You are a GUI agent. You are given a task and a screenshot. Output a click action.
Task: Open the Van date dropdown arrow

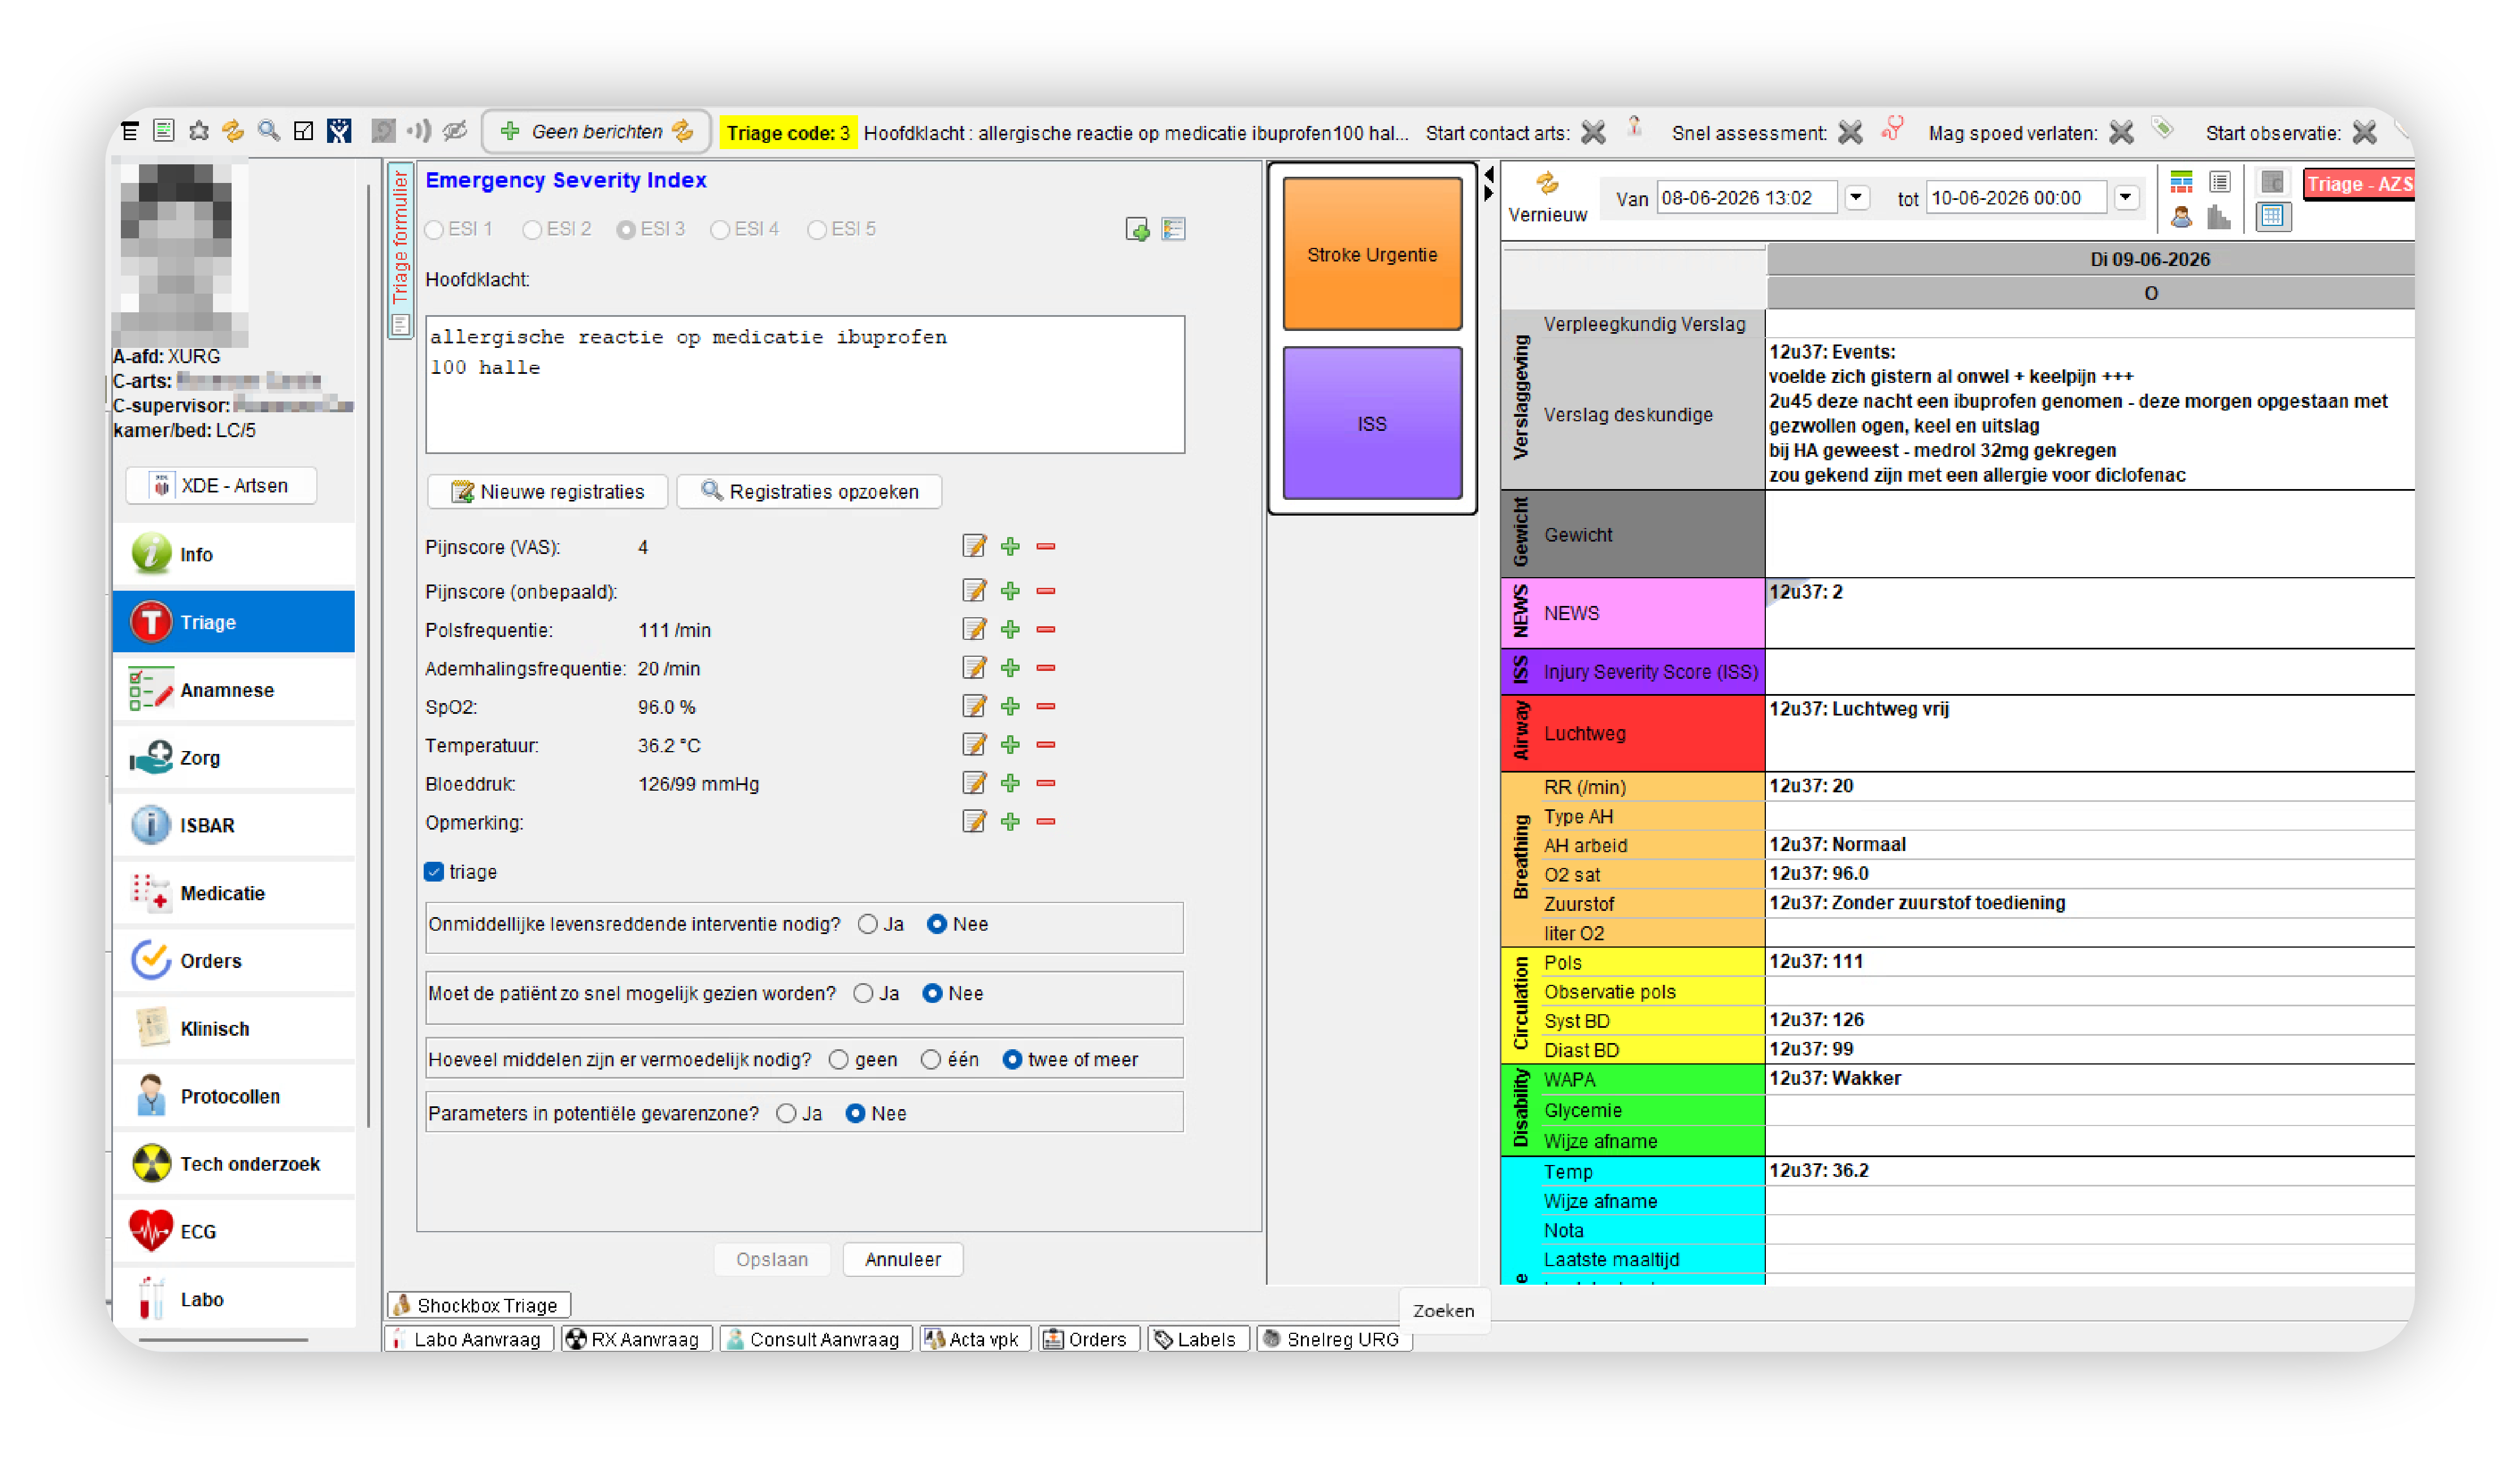[1856, 198]
